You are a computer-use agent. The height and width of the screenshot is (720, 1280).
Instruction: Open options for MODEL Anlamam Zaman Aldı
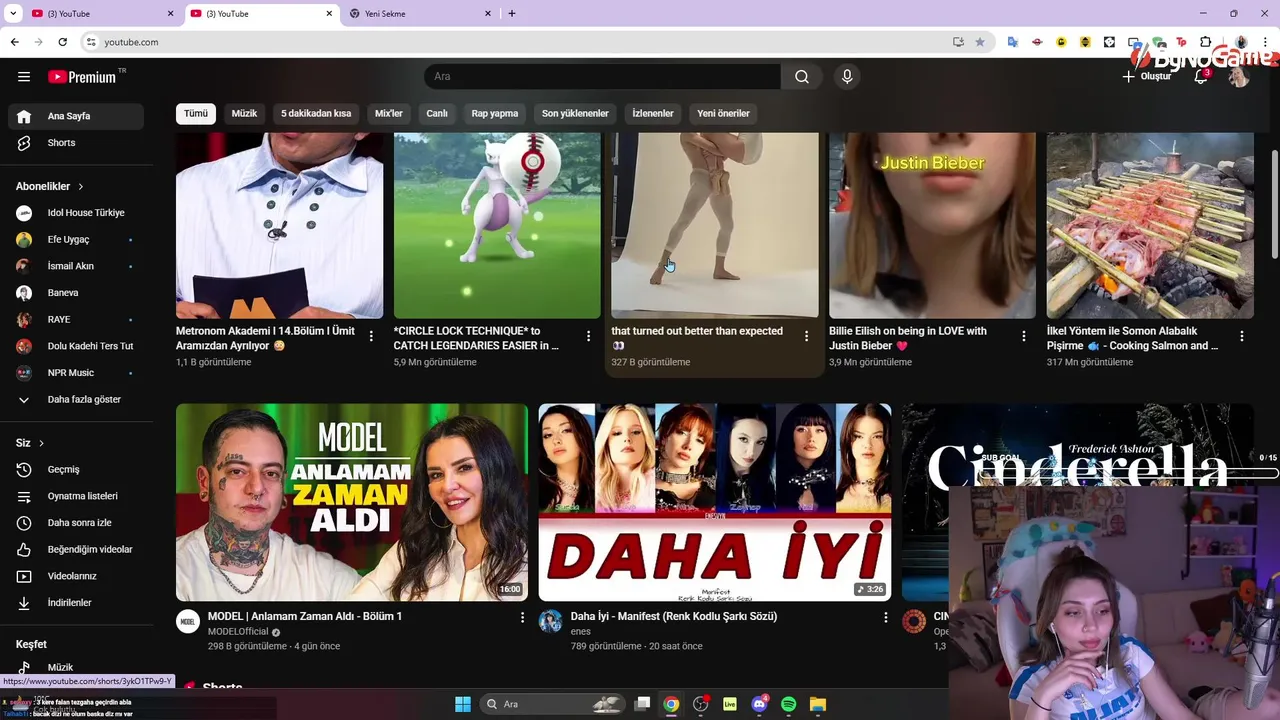click(522, 618)
